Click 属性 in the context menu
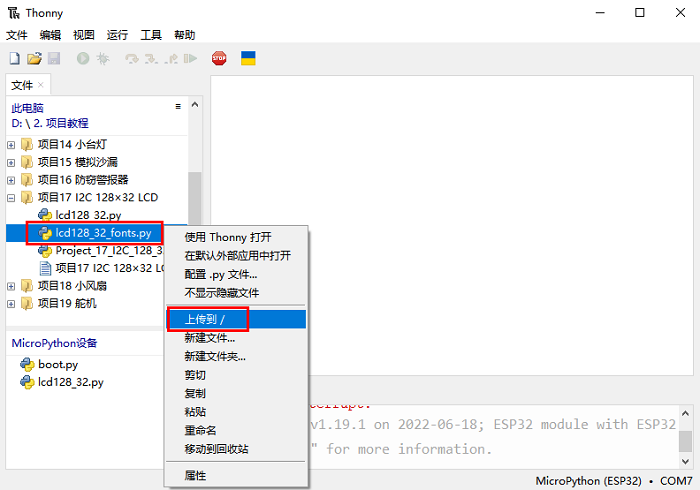The image size is (700, 490). 195,475
